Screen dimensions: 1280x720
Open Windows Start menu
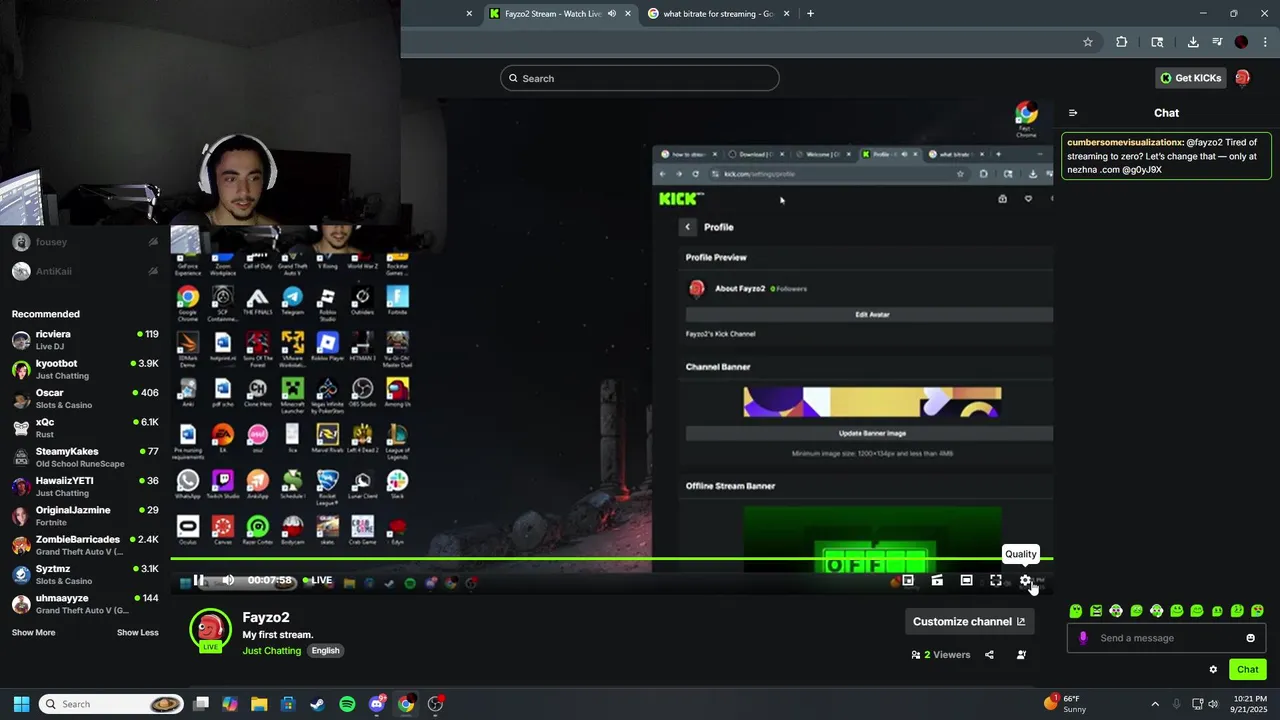pyautogui.click(x=21, y=704)
